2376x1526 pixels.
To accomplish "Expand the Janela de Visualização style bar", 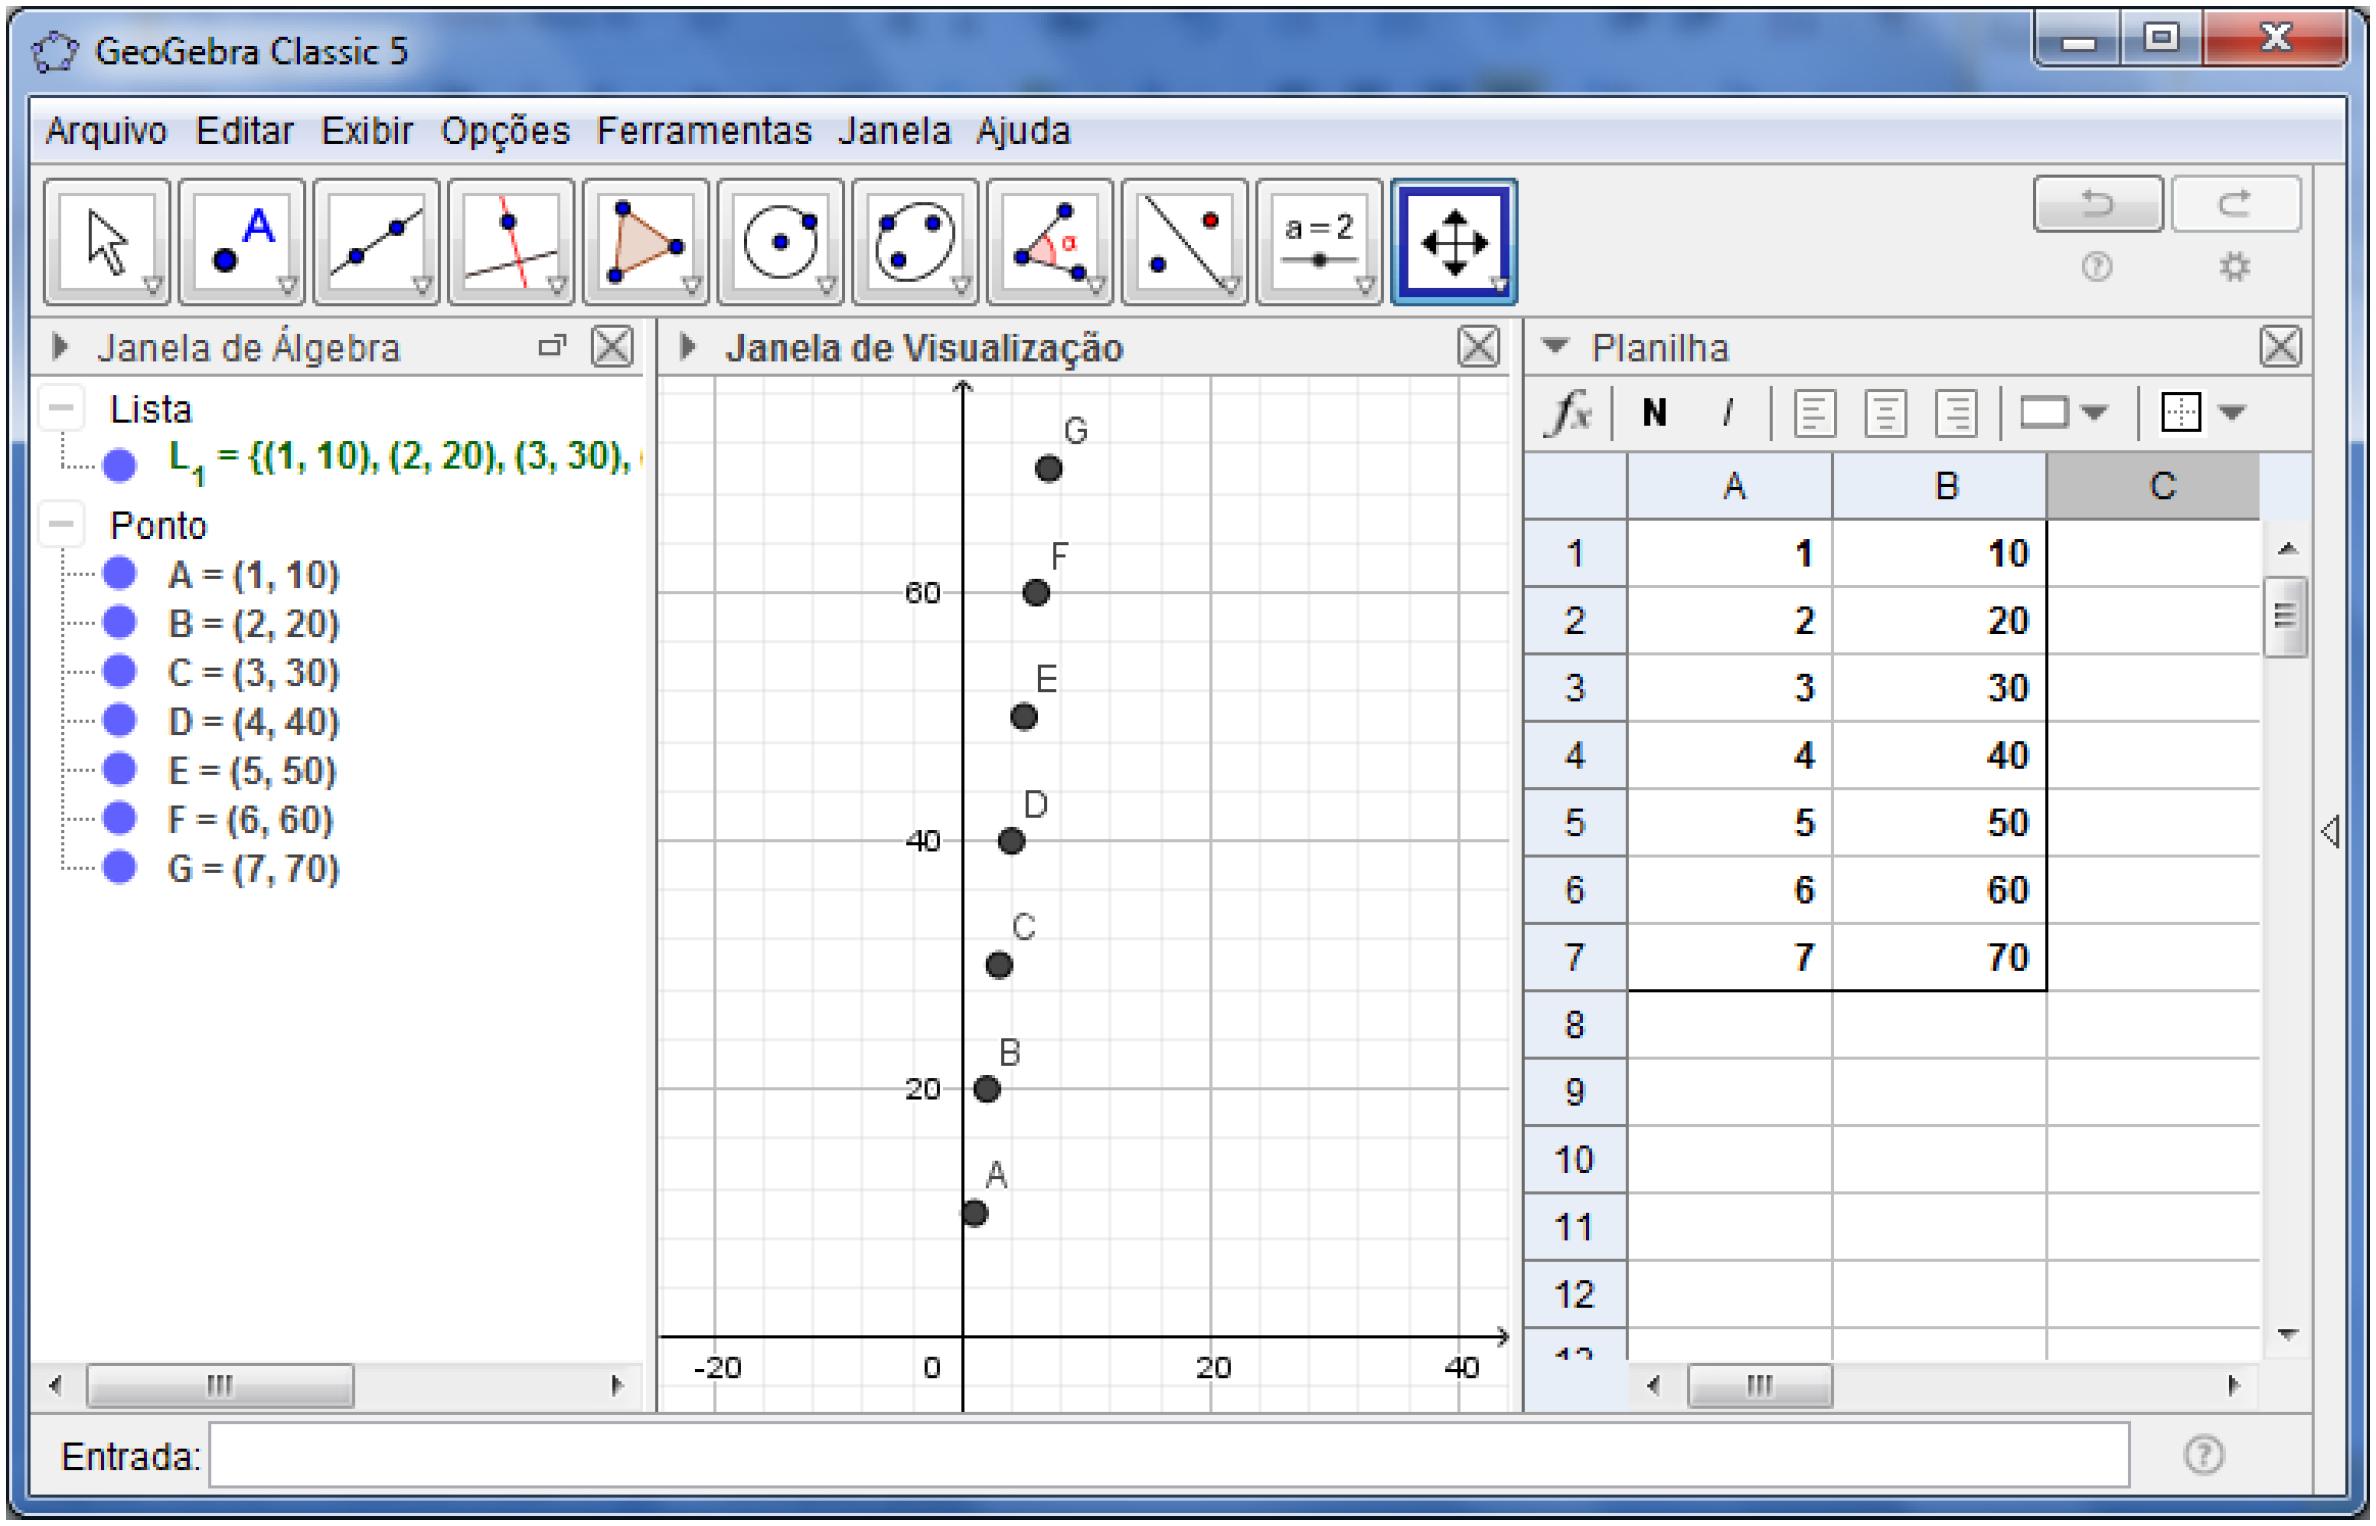I will (687, 347).
